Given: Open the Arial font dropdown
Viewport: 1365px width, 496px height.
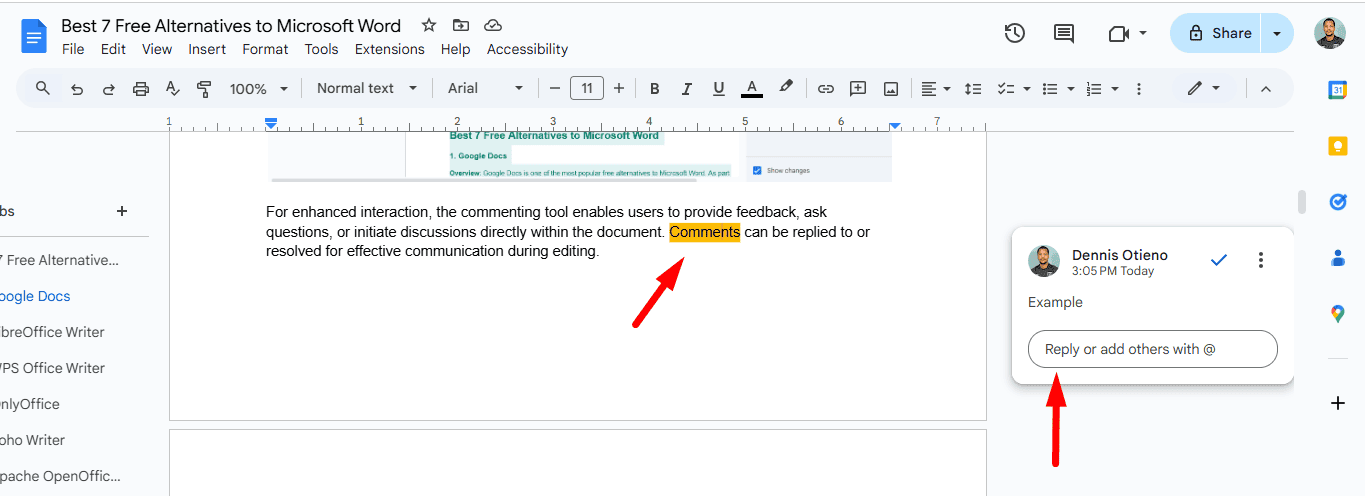Looking at the screenshot, I should pos(485,88).
